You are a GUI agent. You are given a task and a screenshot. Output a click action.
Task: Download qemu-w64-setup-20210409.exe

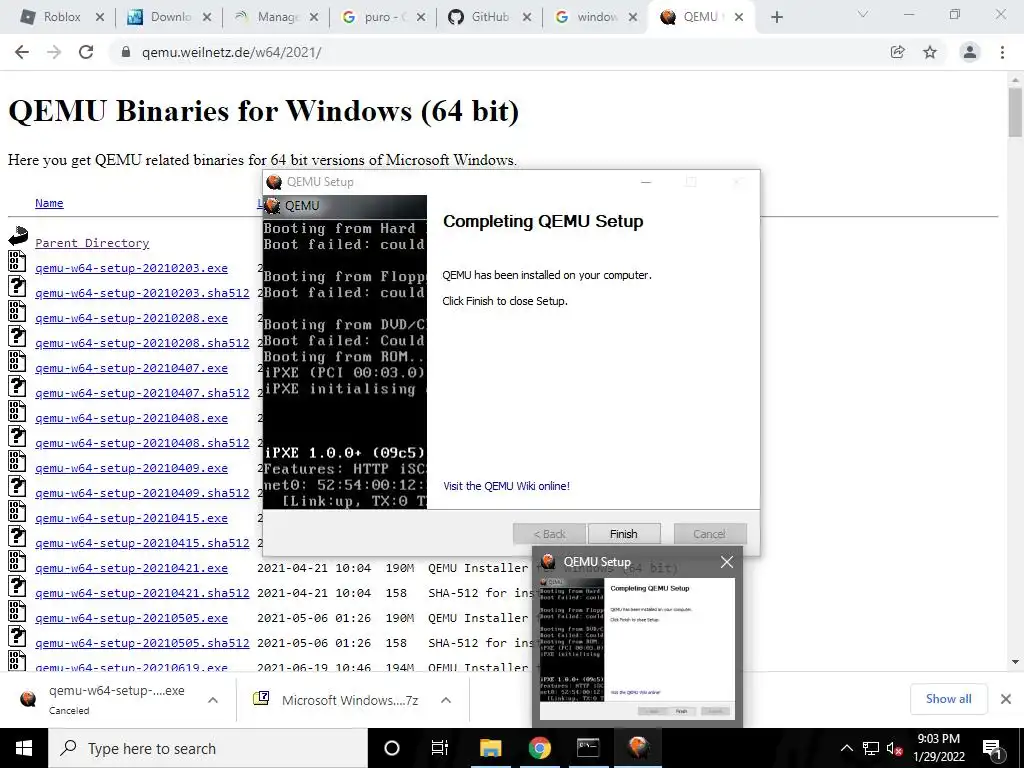pos(131,468)
